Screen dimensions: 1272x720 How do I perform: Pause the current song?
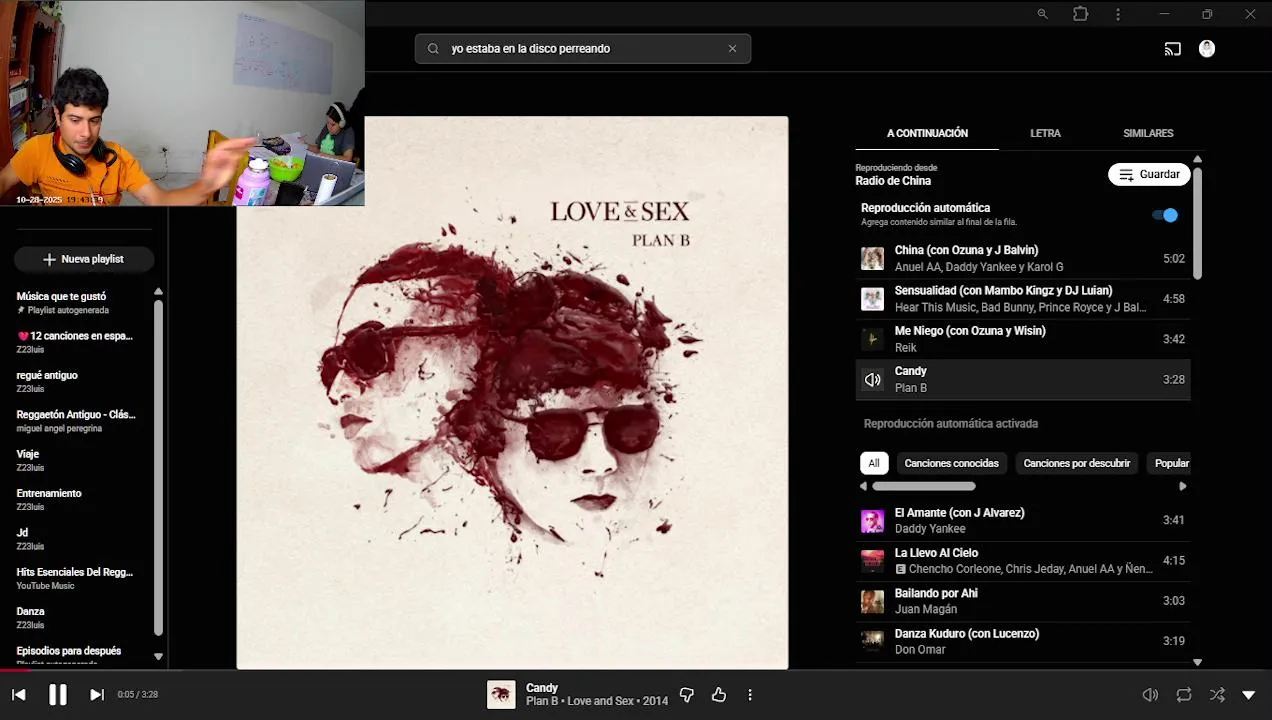tap(58, 694)
